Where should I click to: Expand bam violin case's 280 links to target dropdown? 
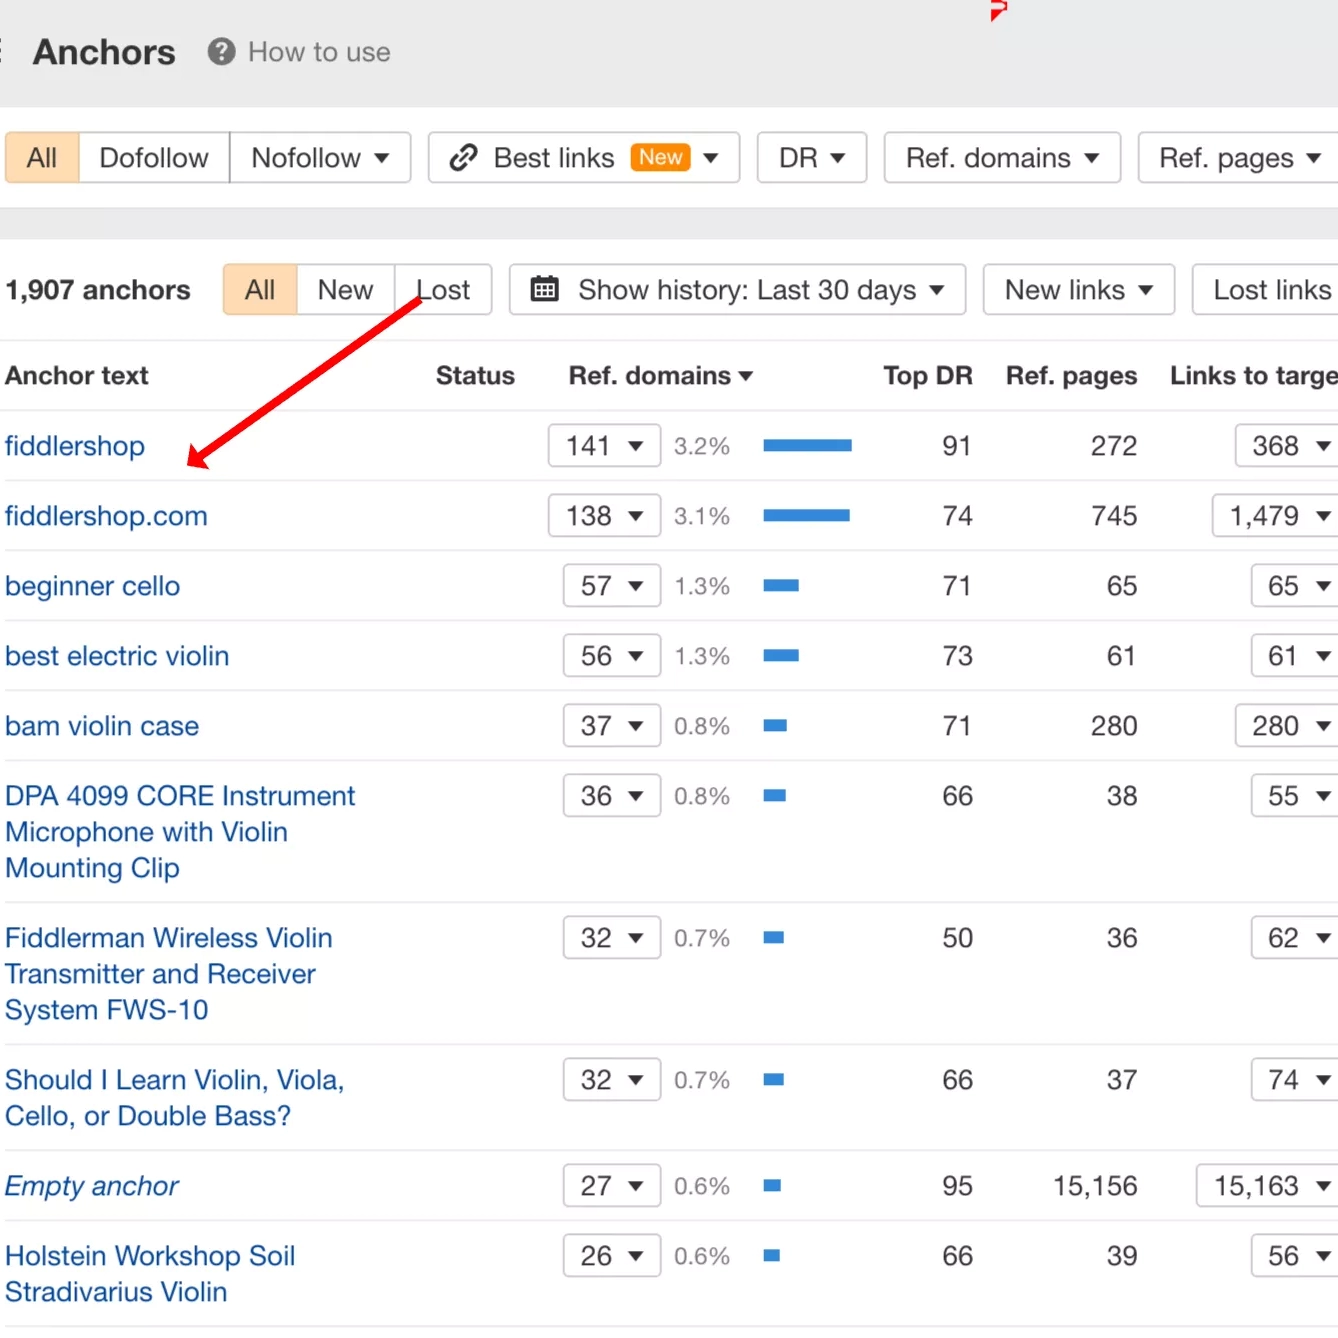coord(1288,726)
